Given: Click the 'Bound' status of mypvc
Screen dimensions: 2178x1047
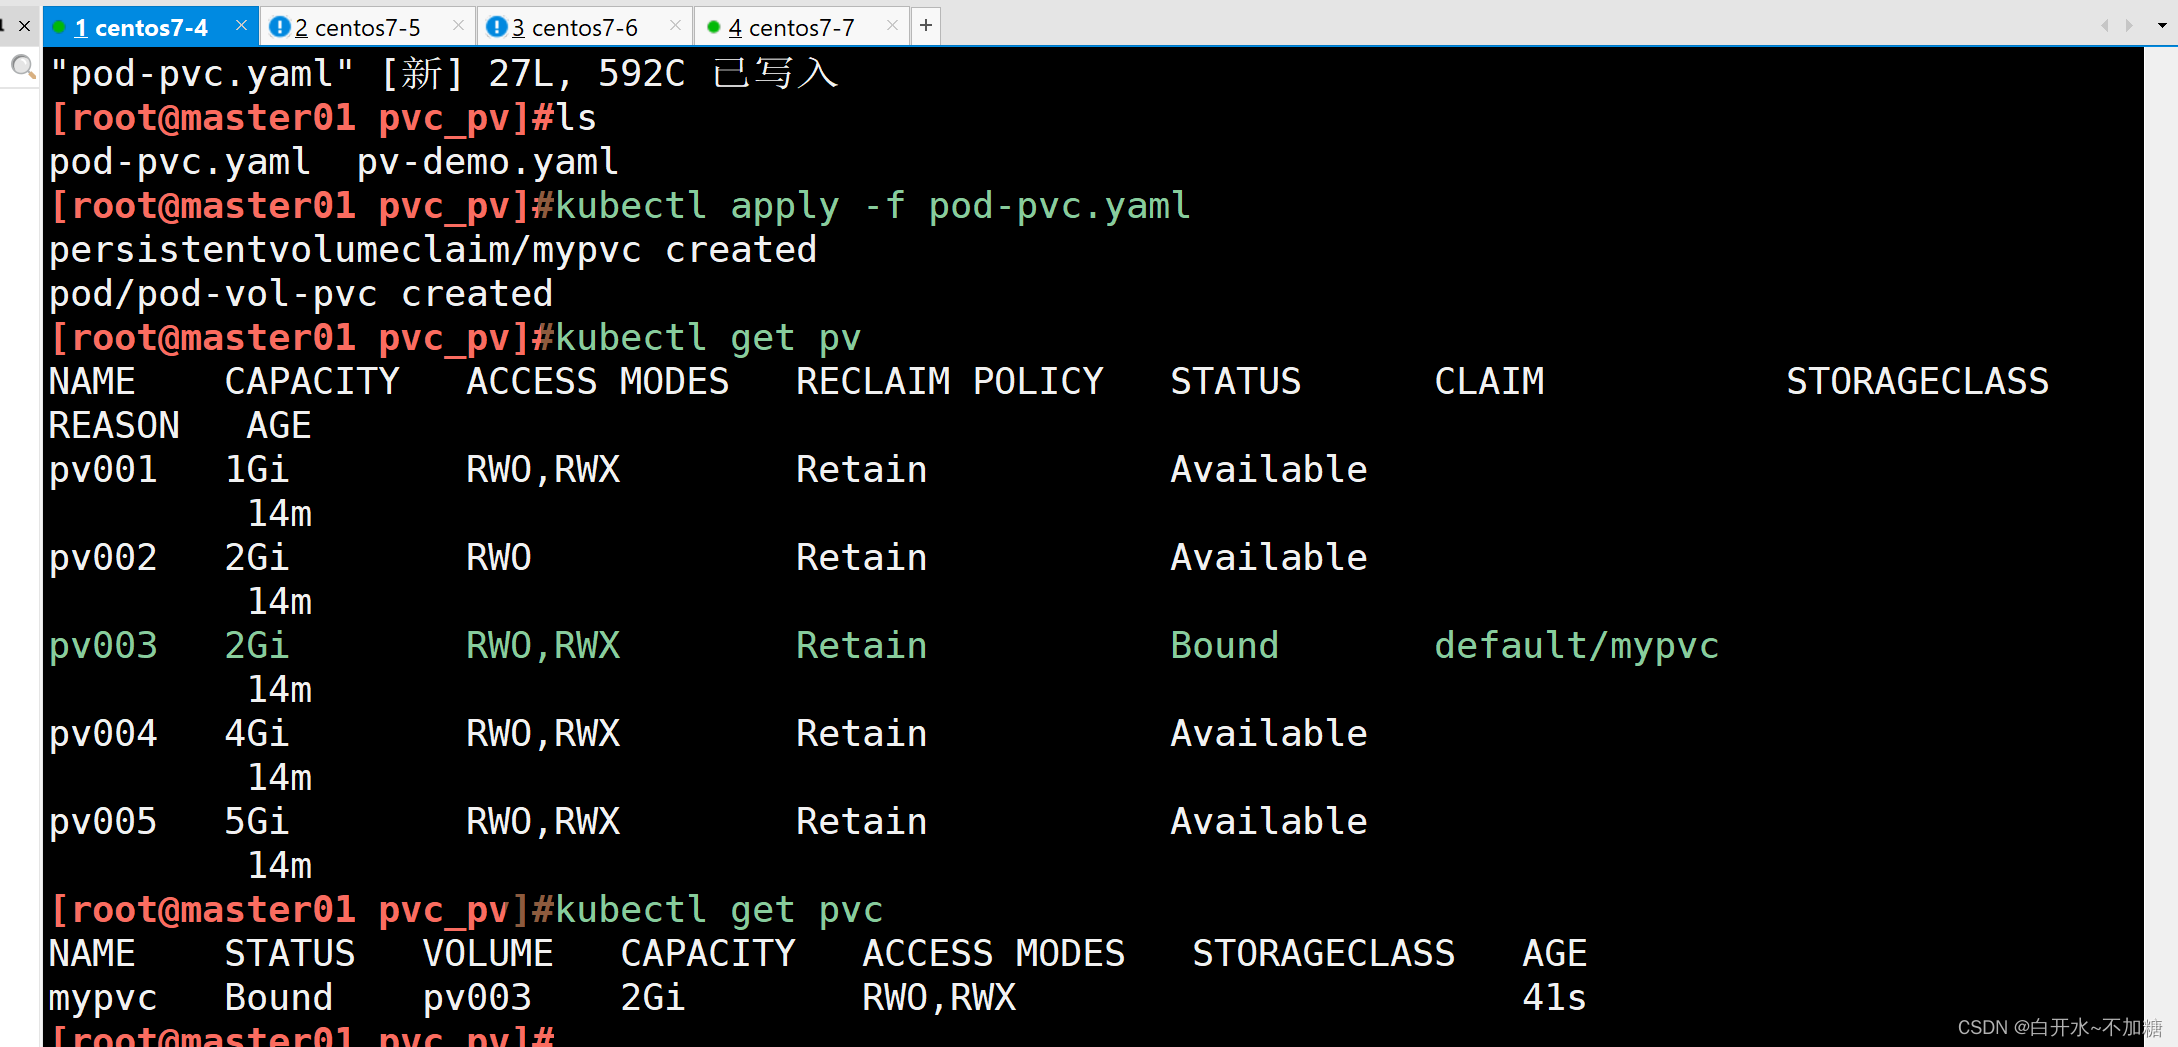Looking at the screenshot, I should click(279, 998).
